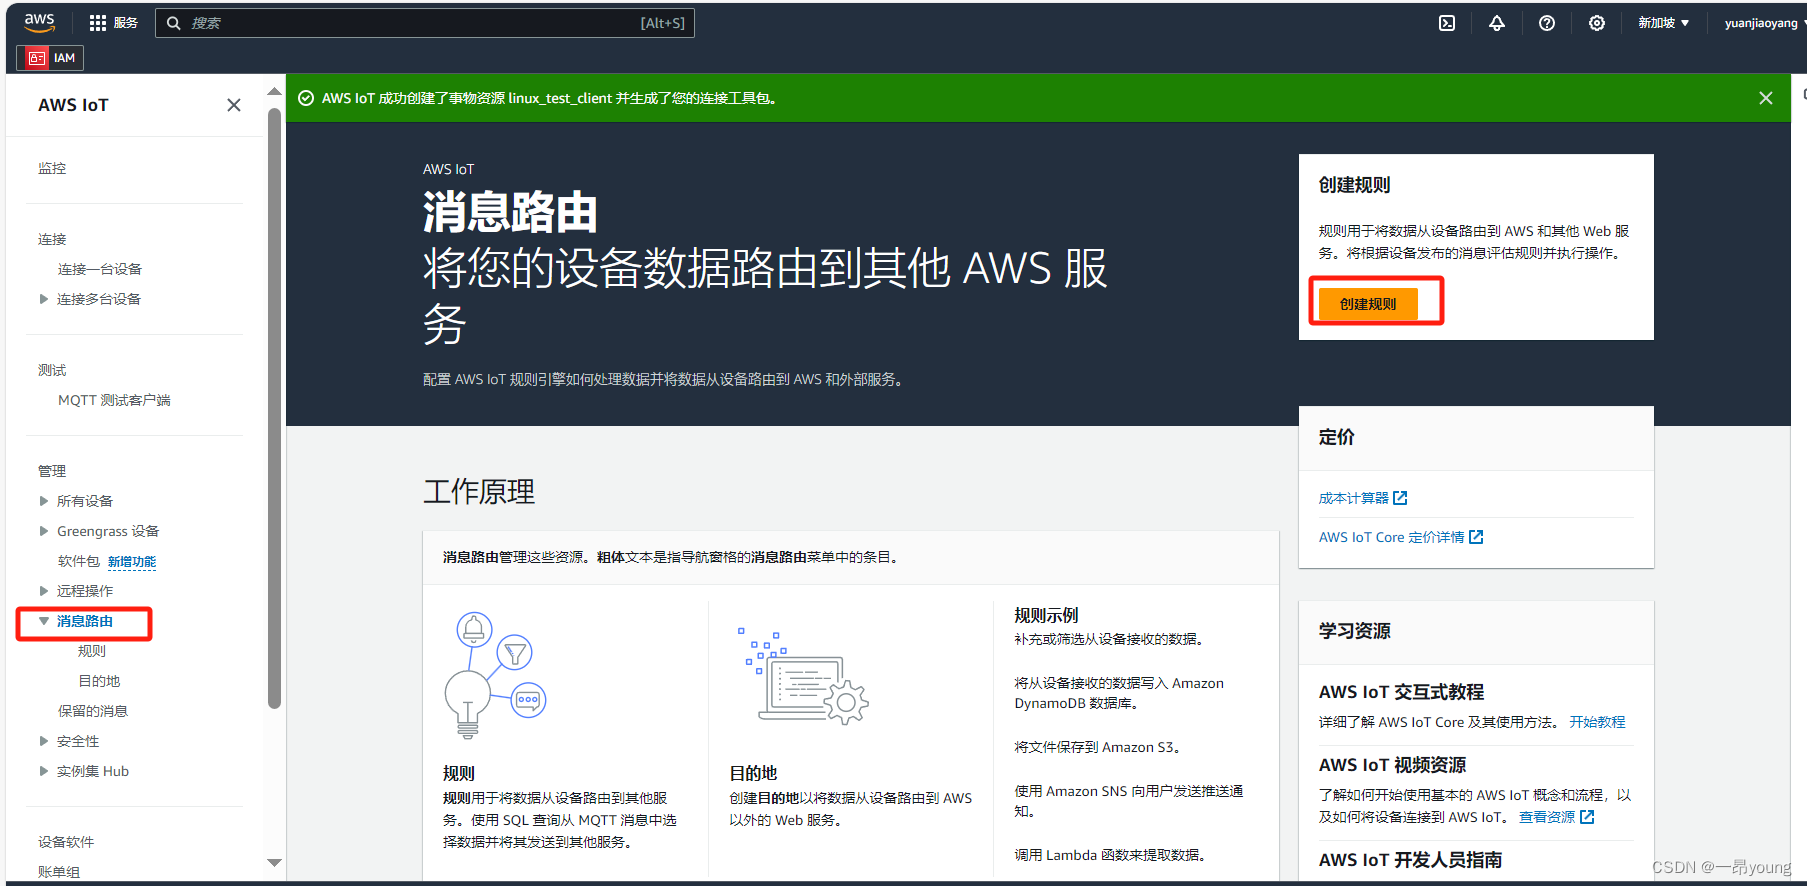
Task: Click the sidebar vertical scrollbar thumb
Action: 274,408
